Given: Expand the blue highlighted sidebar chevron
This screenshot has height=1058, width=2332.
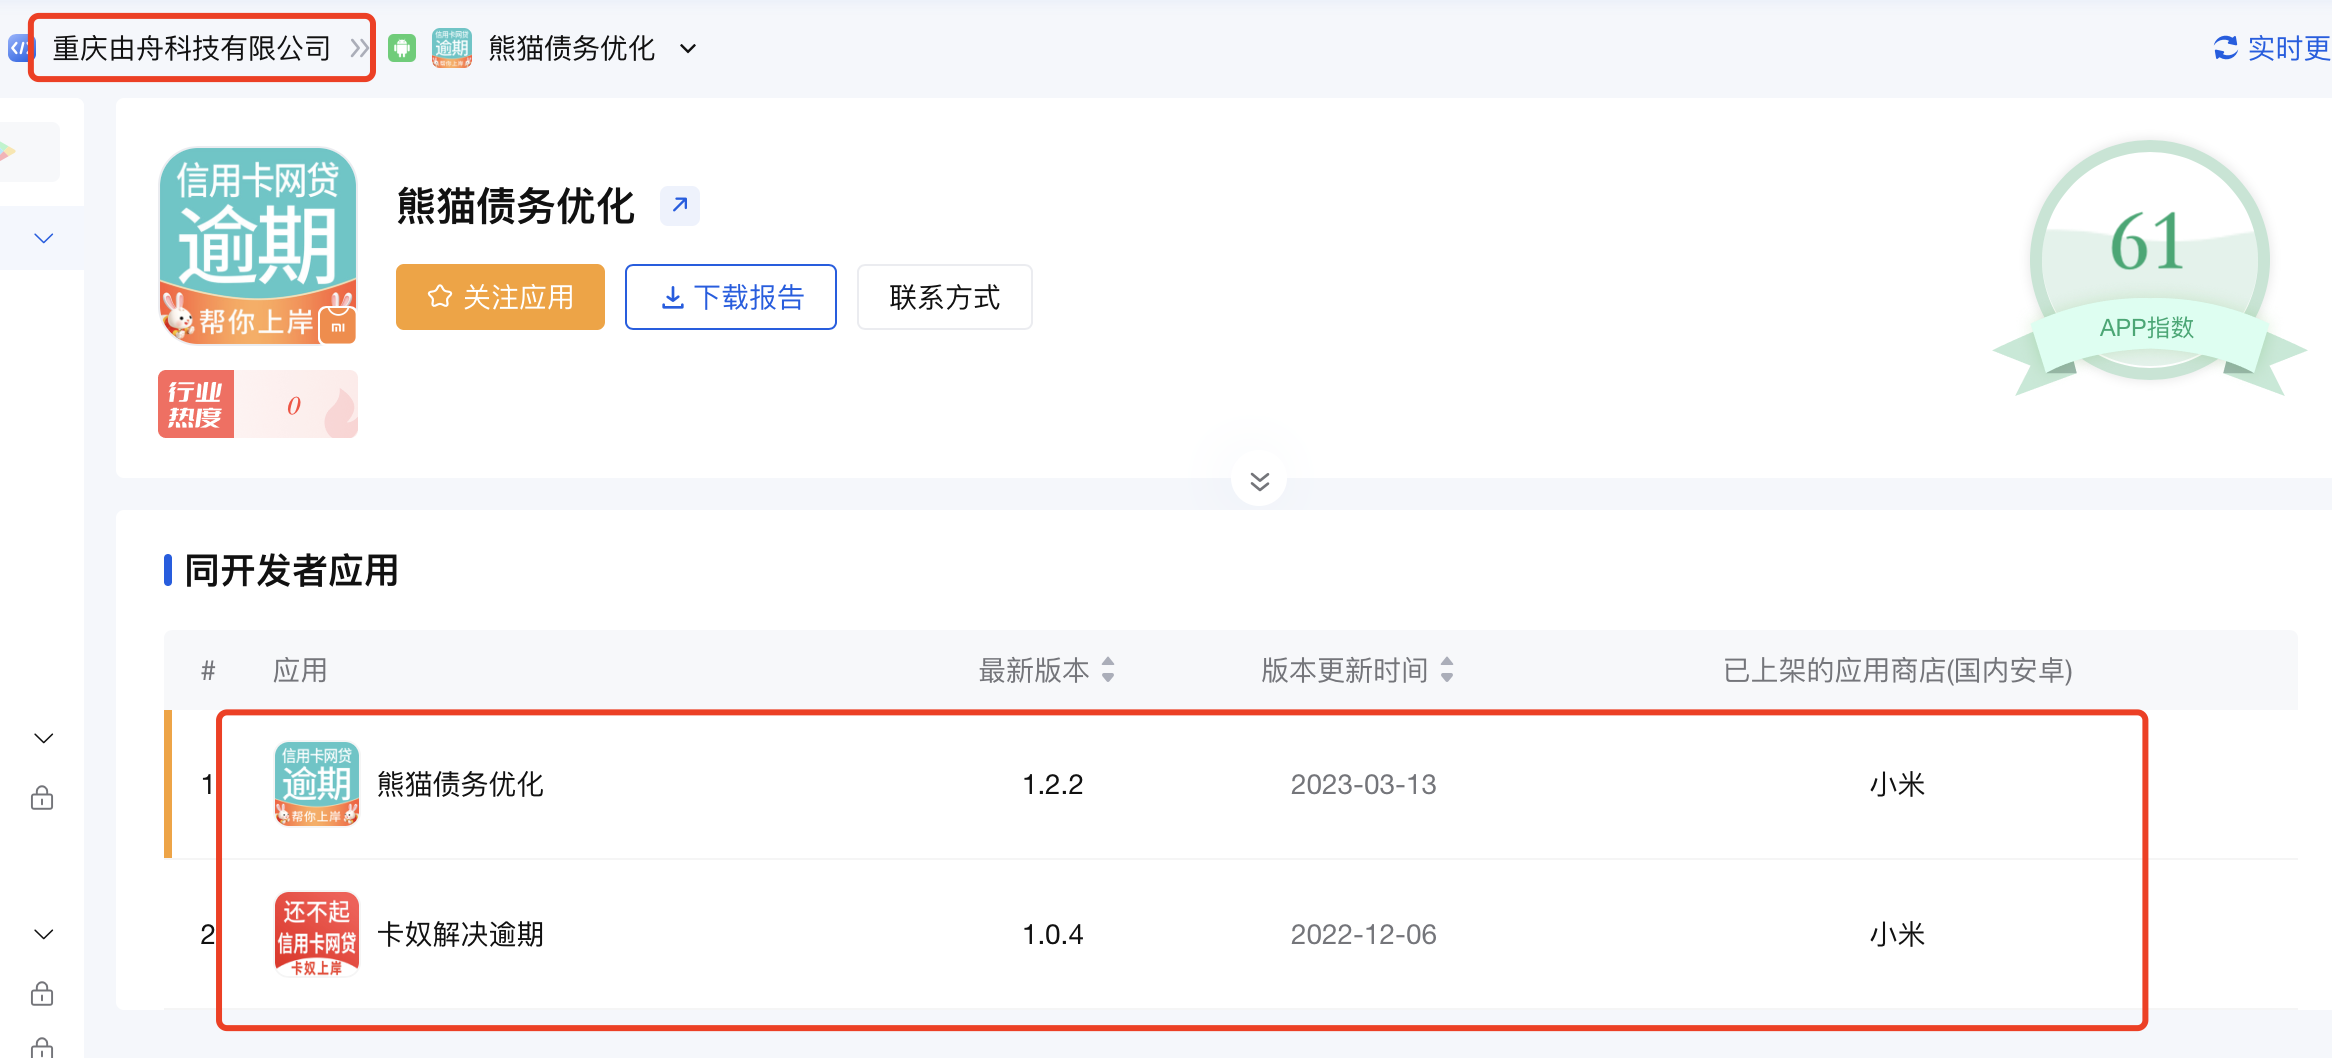Looking at the screenshot, I should coord(43,238).
